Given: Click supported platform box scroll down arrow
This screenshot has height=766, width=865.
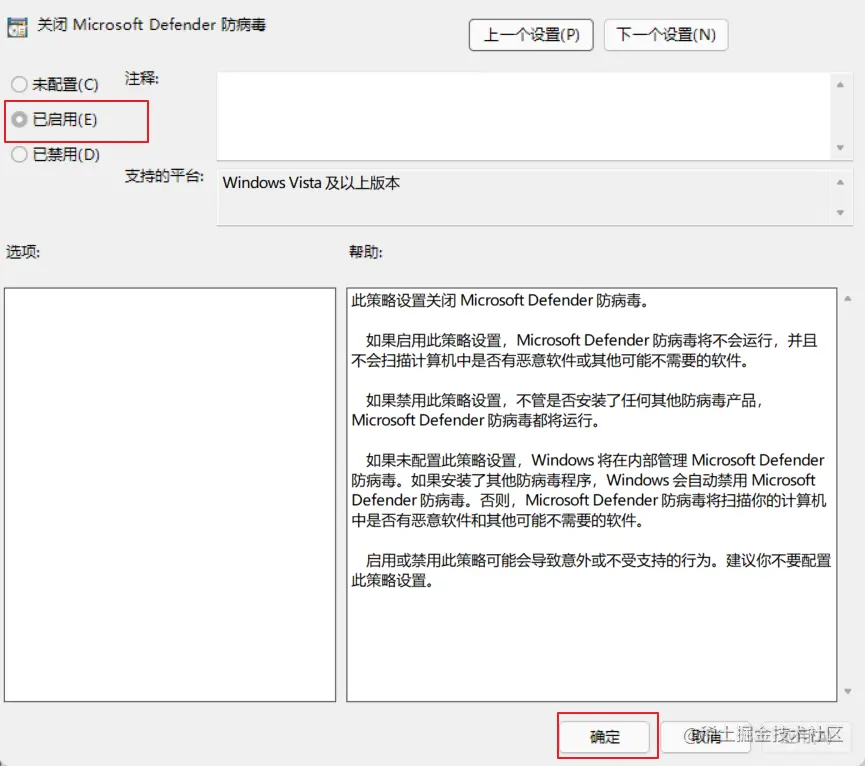Looking at the screenshot, I should click(x=840, y=212).
